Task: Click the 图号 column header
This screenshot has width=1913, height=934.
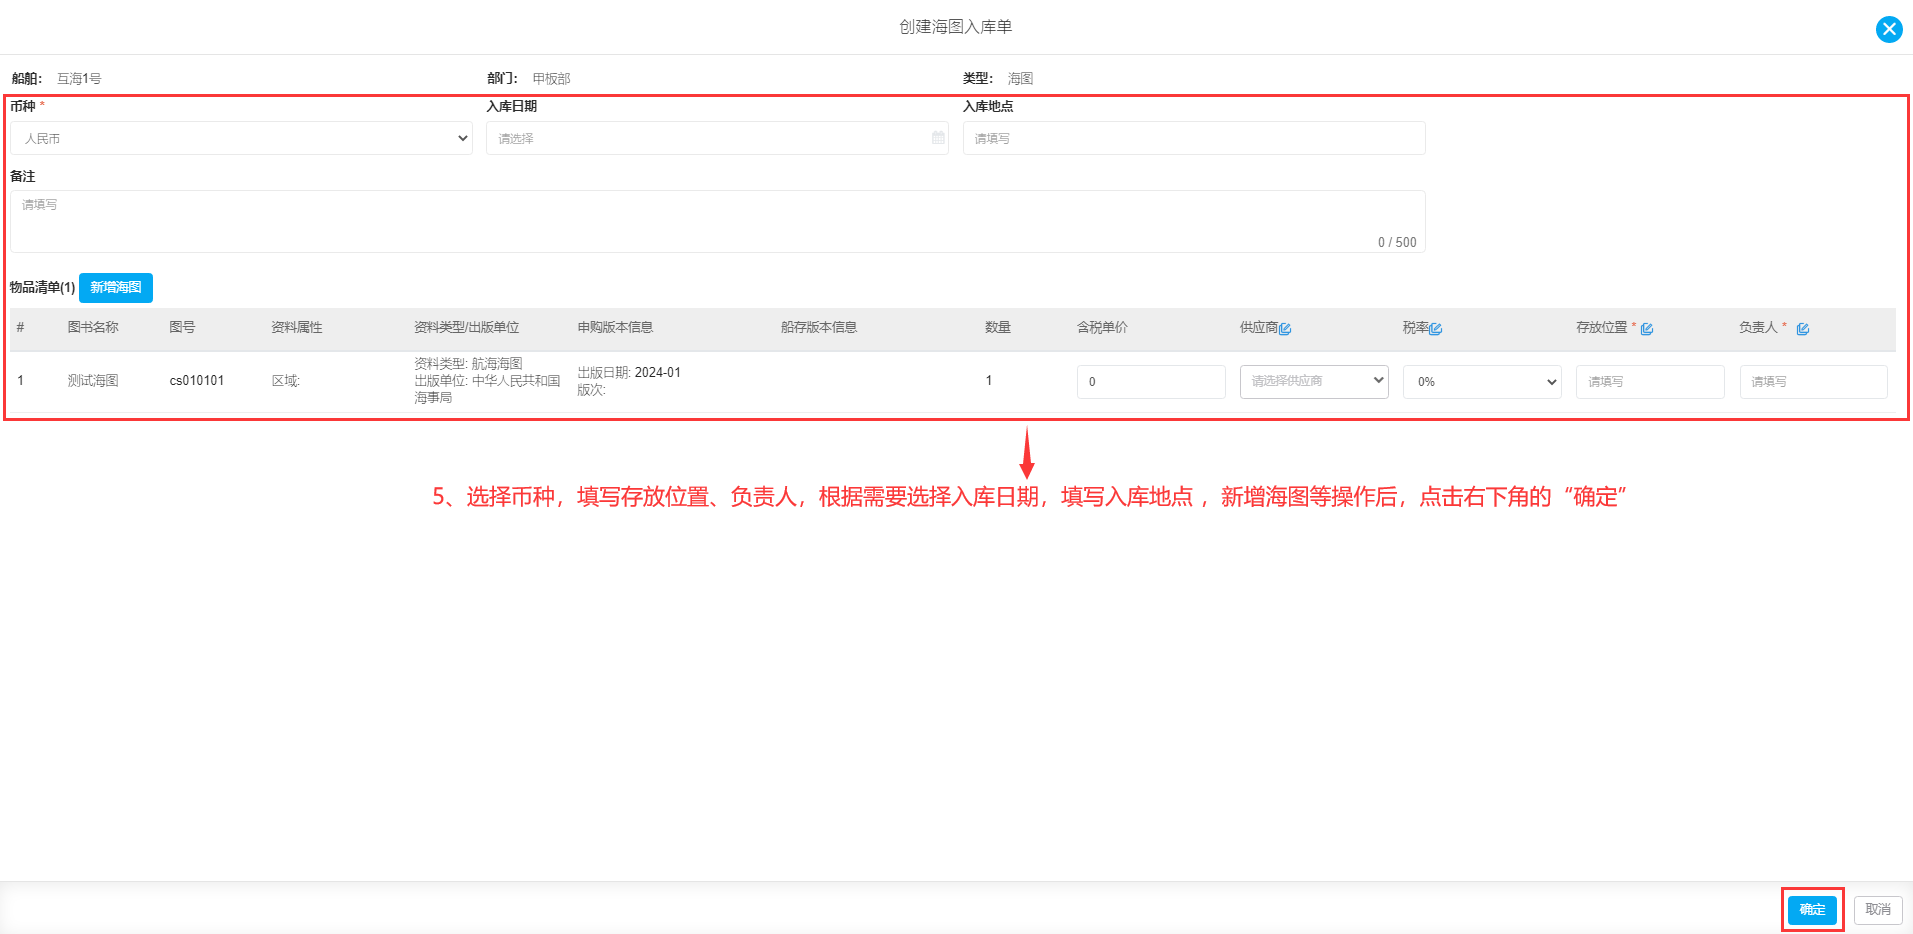Action: pos(182,328)
